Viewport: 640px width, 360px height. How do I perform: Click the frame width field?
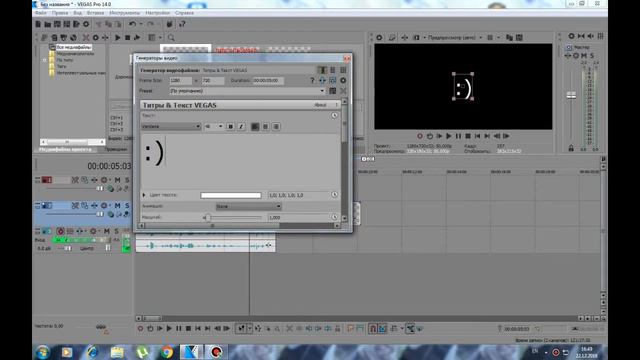[x=180, y=80]
